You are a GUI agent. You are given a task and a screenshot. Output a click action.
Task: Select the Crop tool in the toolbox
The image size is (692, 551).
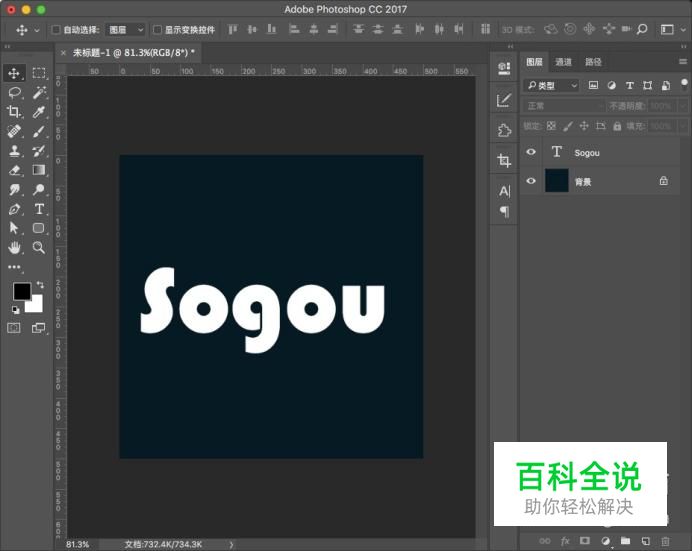(15, 112)
